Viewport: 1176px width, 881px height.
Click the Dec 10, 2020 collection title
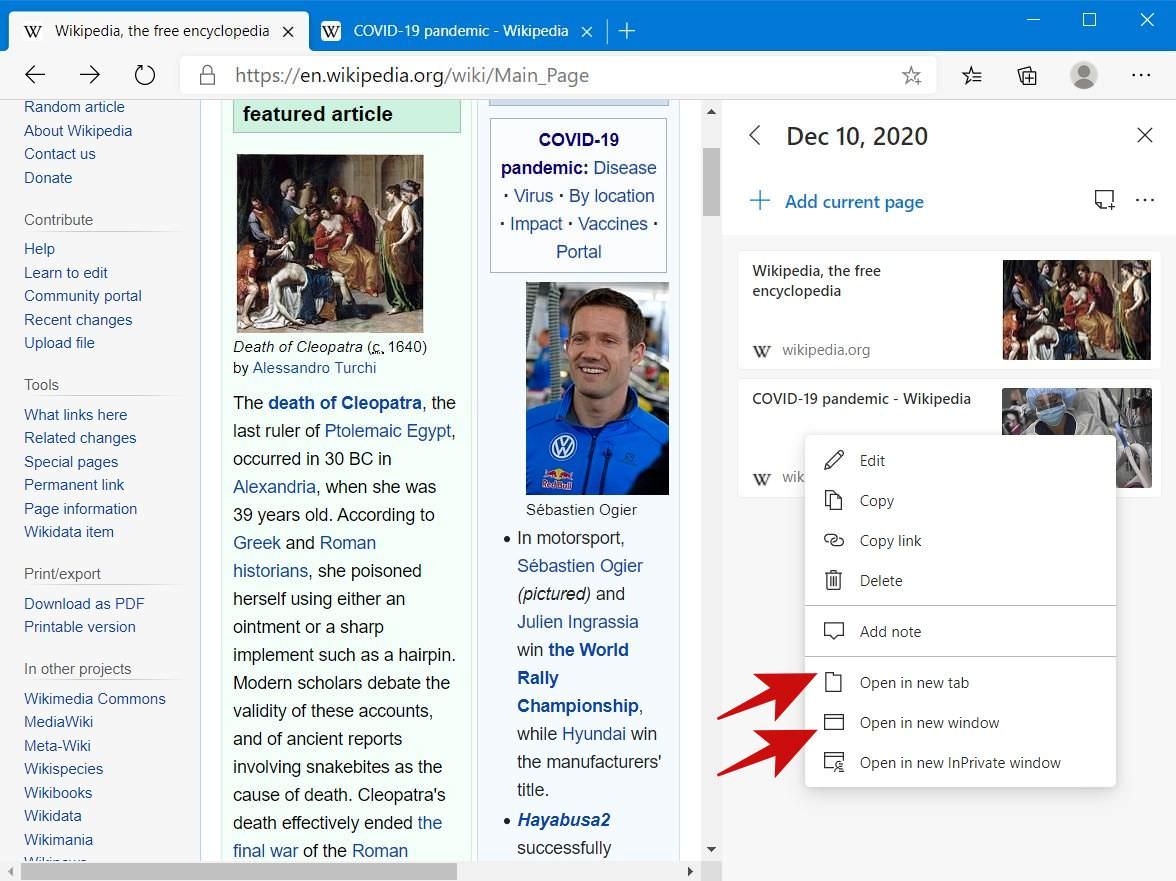pyautogui.click(x=856, y=136)
